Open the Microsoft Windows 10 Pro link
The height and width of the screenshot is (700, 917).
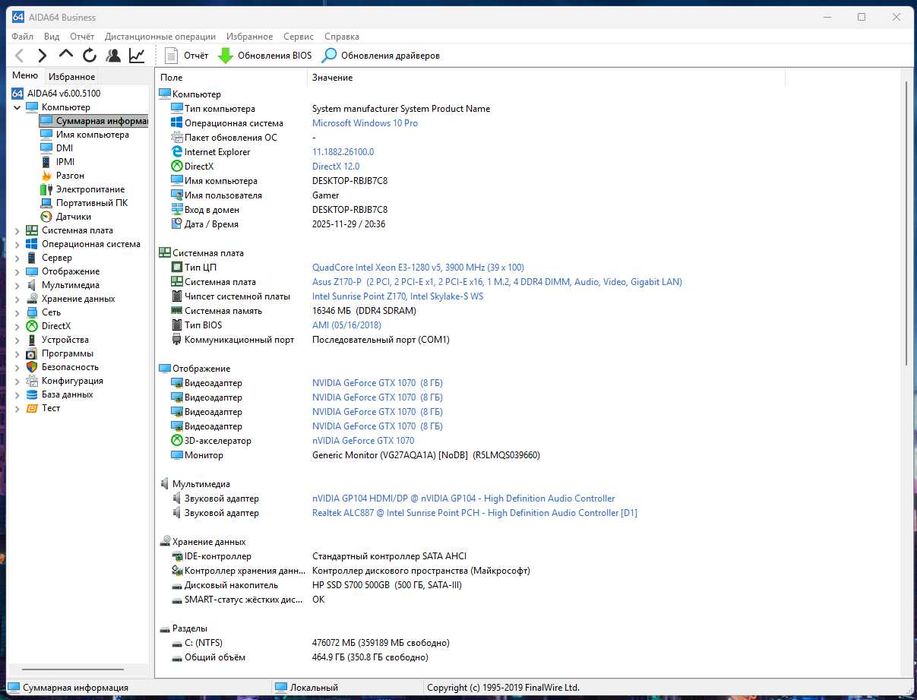coord(365,123)
